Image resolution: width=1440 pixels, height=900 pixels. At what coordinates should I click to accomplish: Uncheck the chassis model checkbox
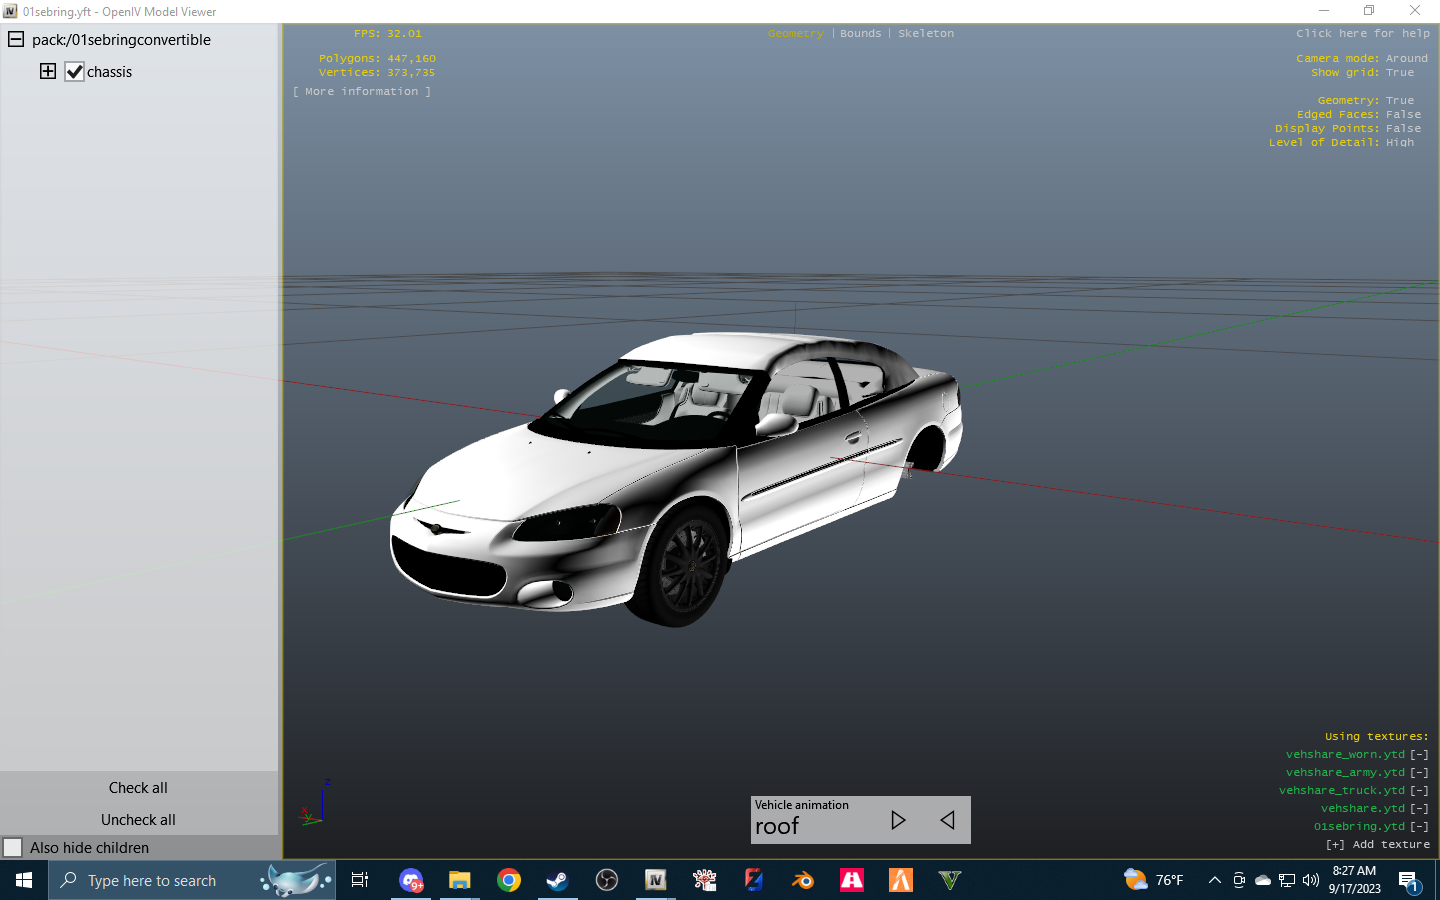pos(75,71)
